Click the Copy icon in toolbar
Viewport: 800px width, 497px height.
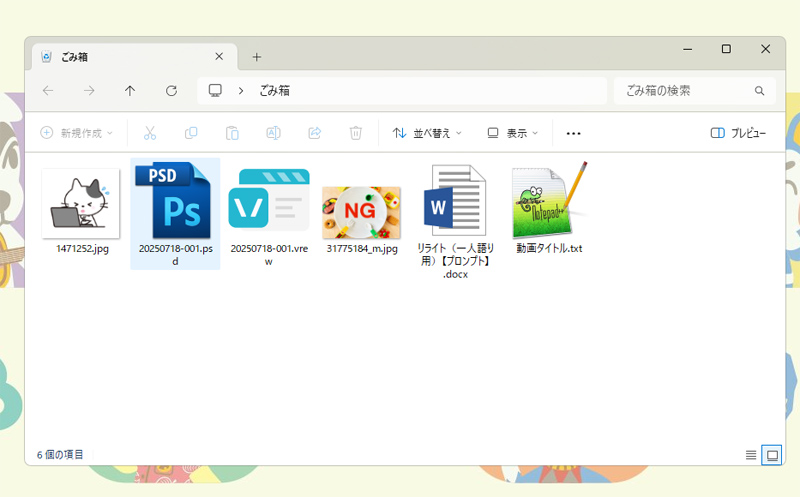[191, 133]
